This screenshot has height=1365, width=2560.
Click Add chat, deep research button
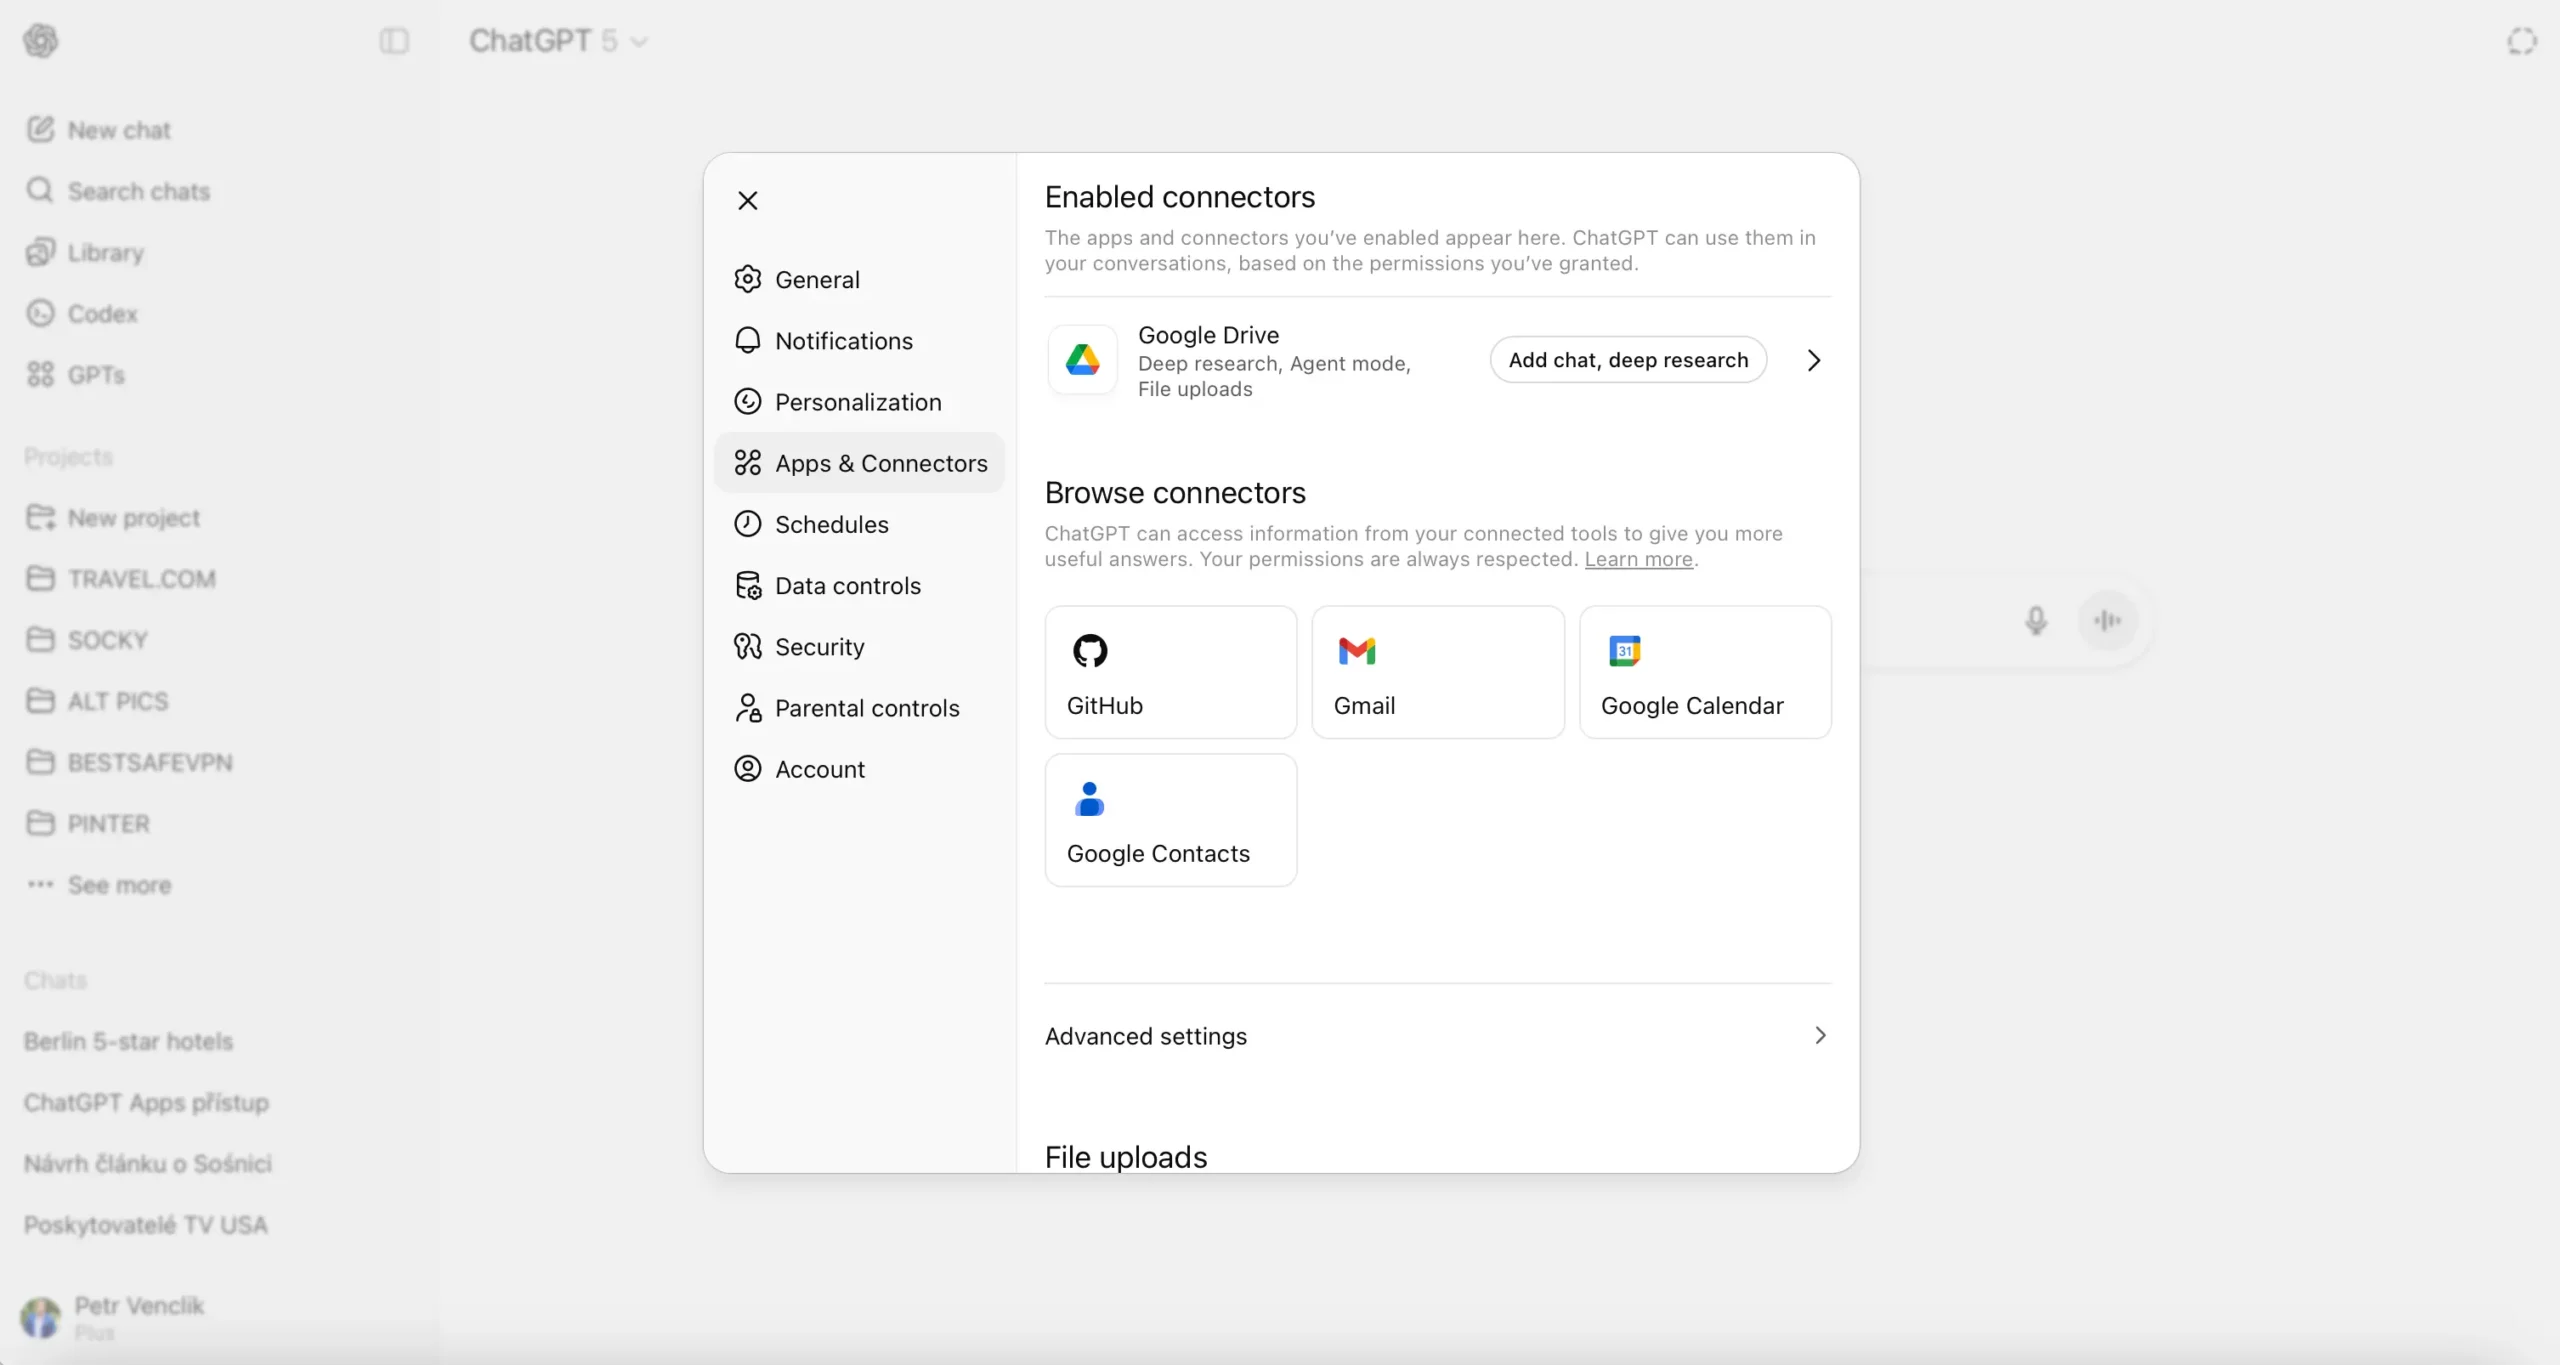[1627, 359]
